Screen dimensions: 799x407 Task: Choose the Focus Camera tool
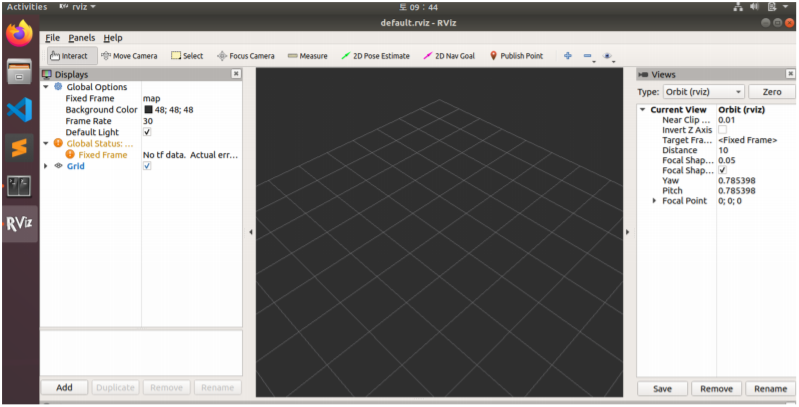(246, 56)
